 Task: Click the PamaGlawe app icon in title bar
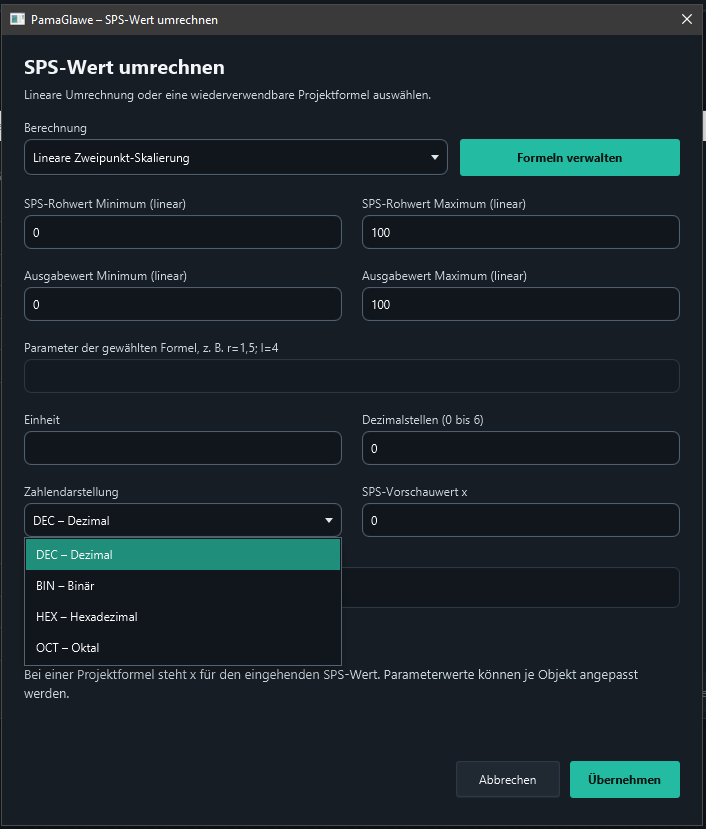click(17, 20)
